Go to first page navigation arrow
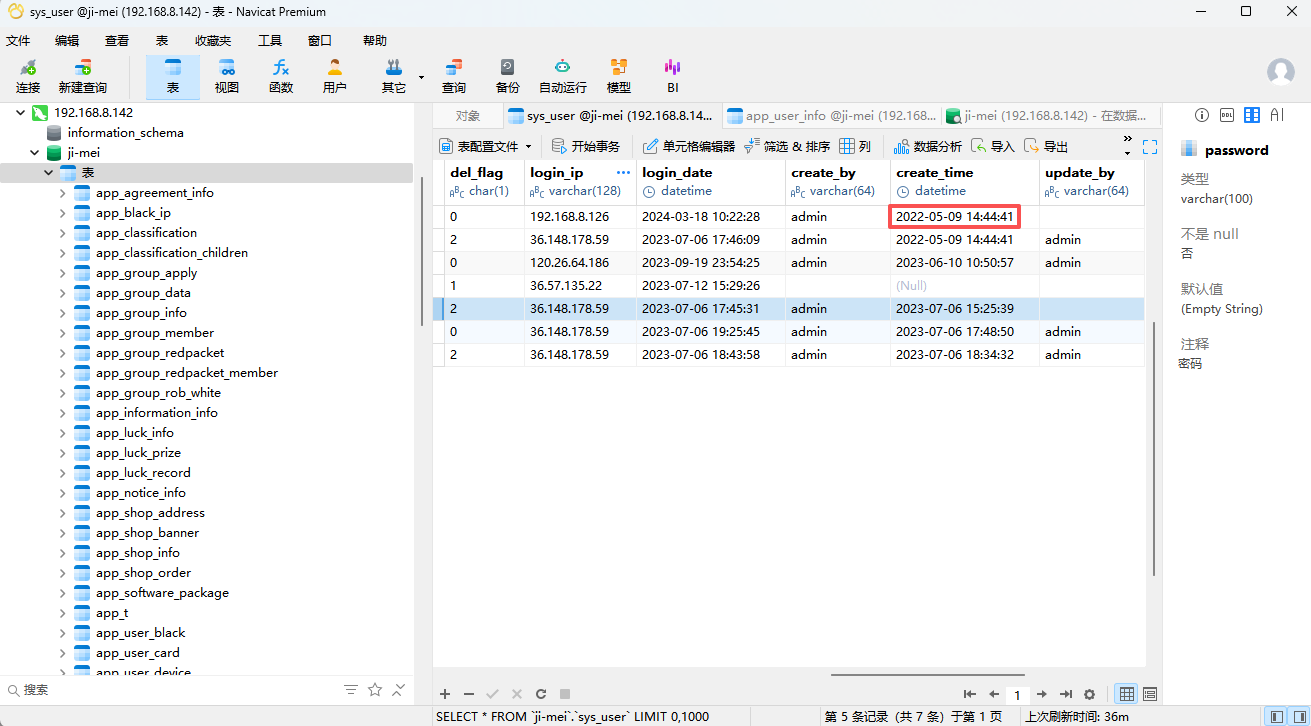This screenshot has width=1311, height=726. [969, 694]
